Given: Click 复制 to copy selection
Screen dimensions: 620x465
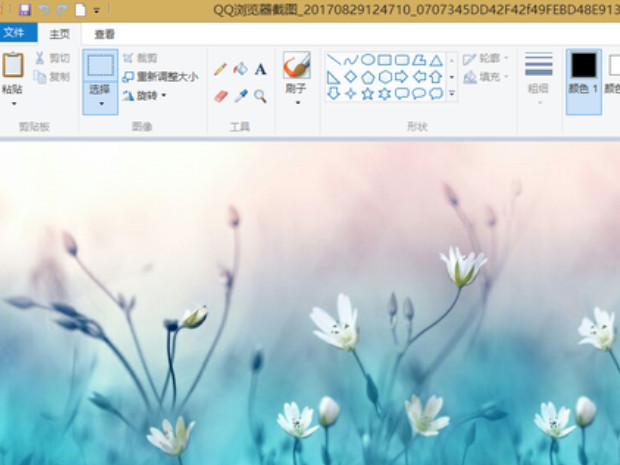Looking at the screenshot, I should [52, 76].
